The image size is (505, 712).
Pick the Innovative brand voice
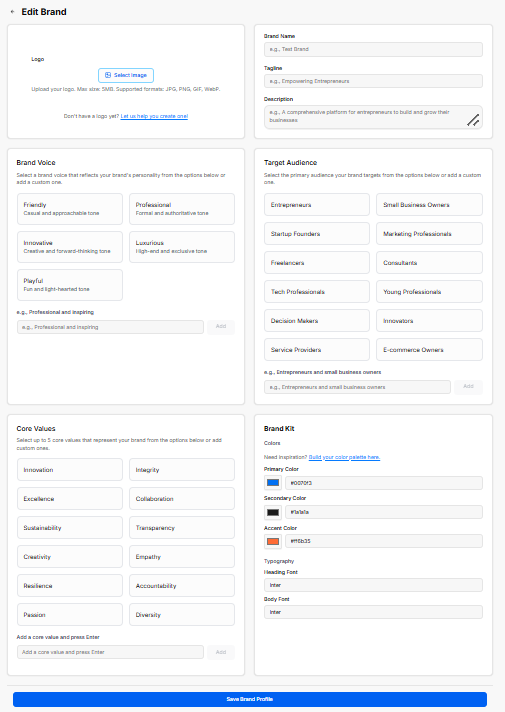(70, 247)
